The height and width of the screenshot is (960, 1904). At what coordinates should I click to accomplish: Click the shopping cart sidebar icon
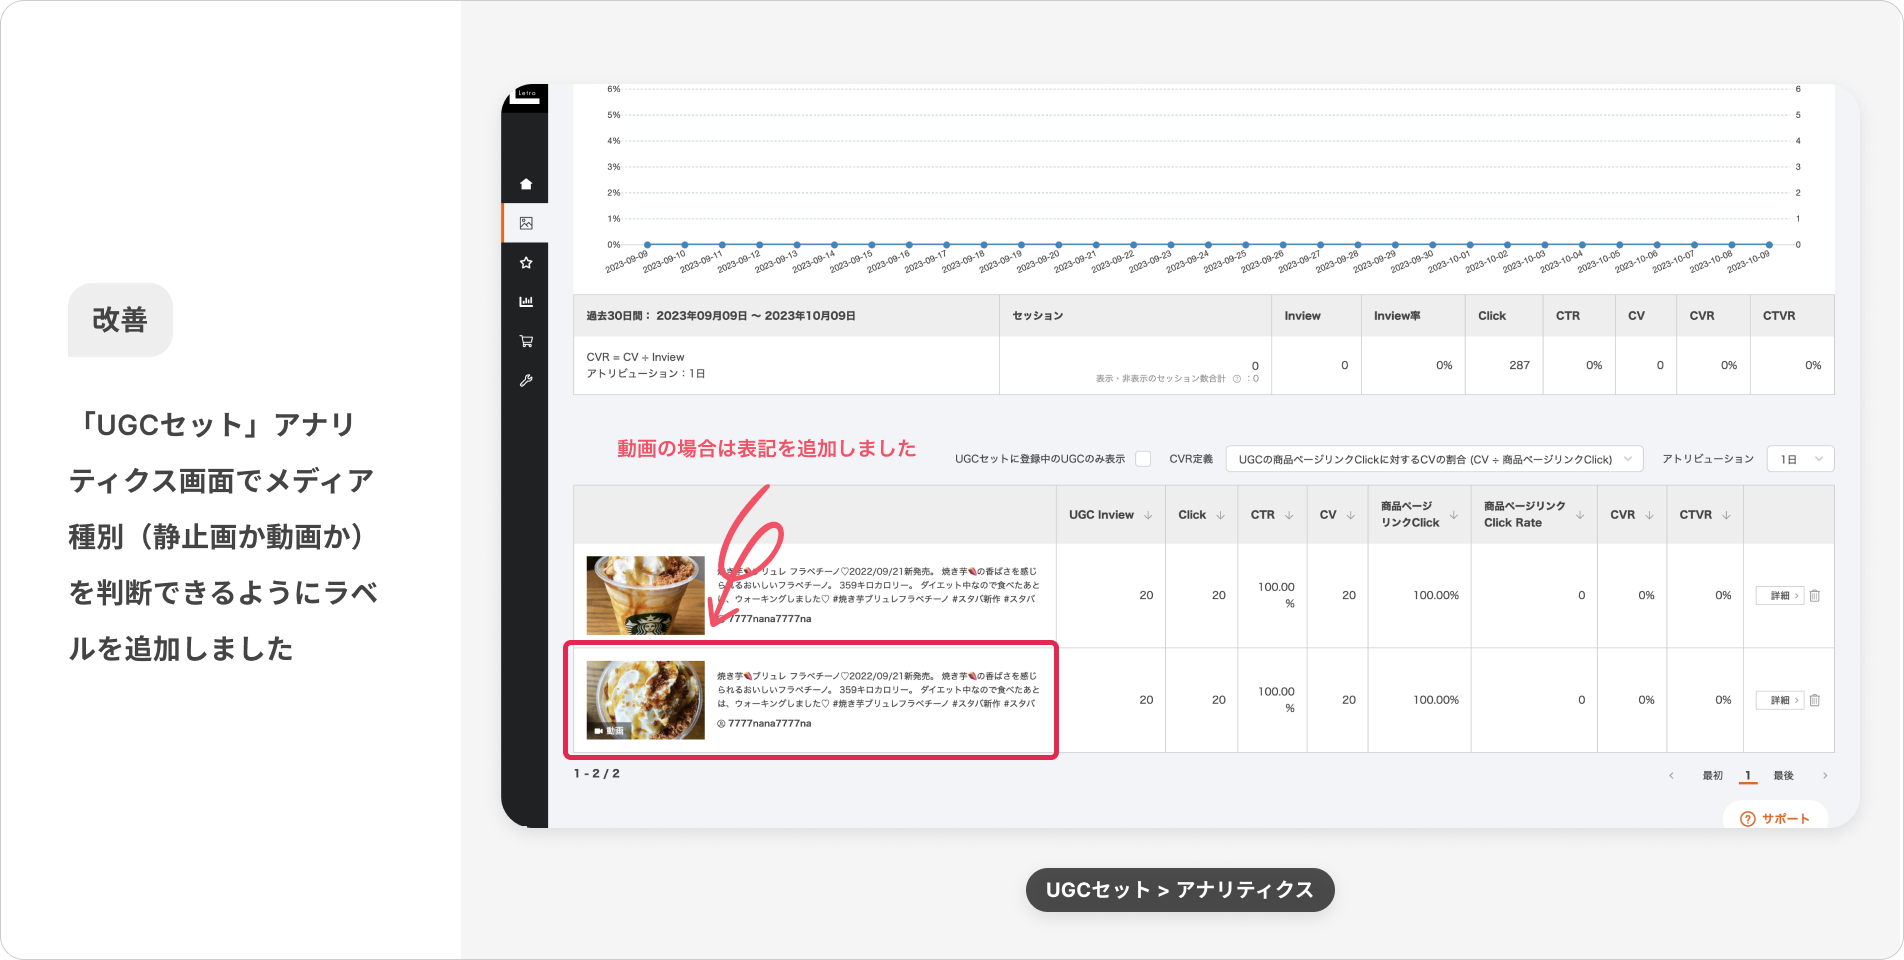point(526,341)
